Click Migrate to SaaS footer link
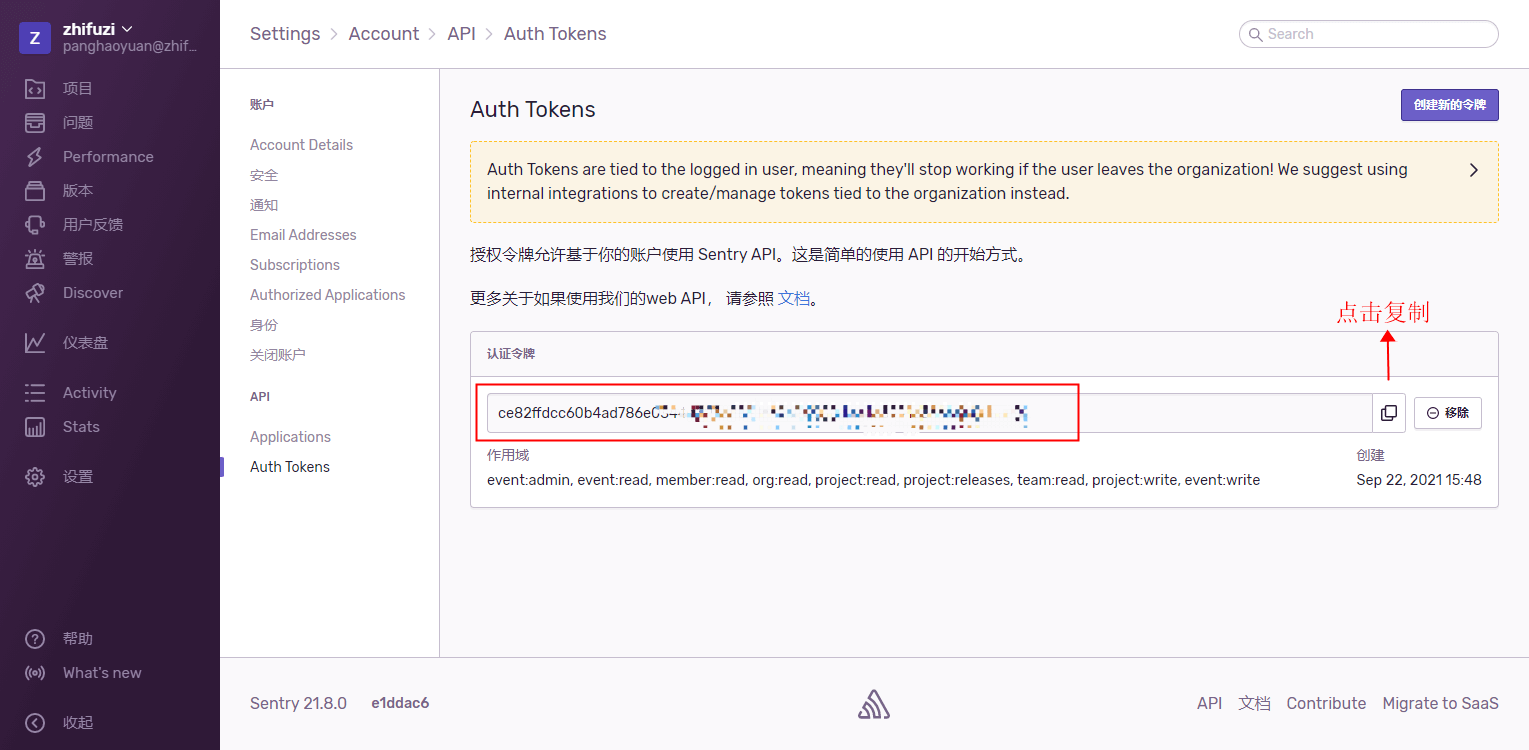The image size is (1529, 750). (1440, 704)
